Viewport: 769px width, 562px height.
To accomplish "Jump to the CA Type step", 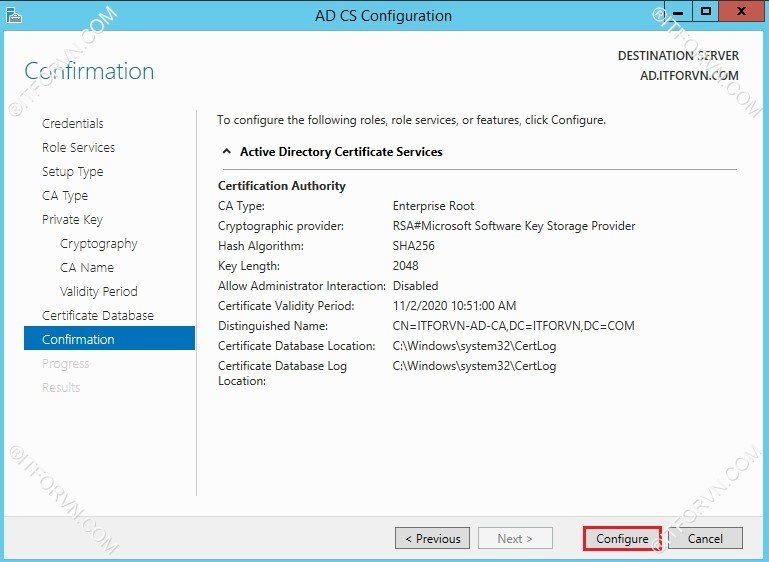I will point(65,195).
